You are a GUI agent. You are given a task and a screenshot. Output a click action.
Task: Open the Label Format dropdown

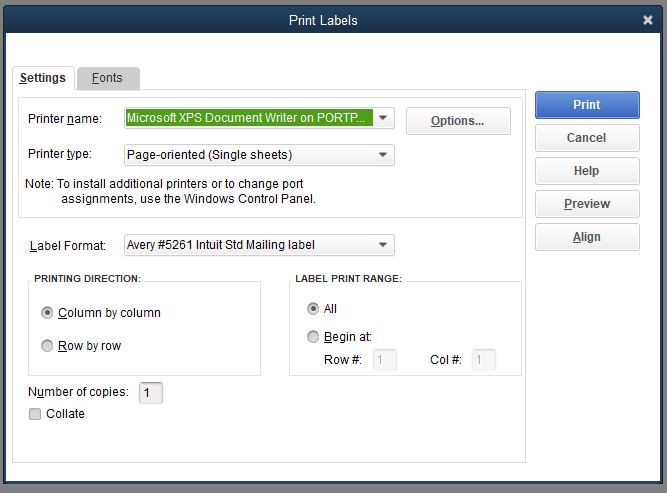click(x=383, y=245)
